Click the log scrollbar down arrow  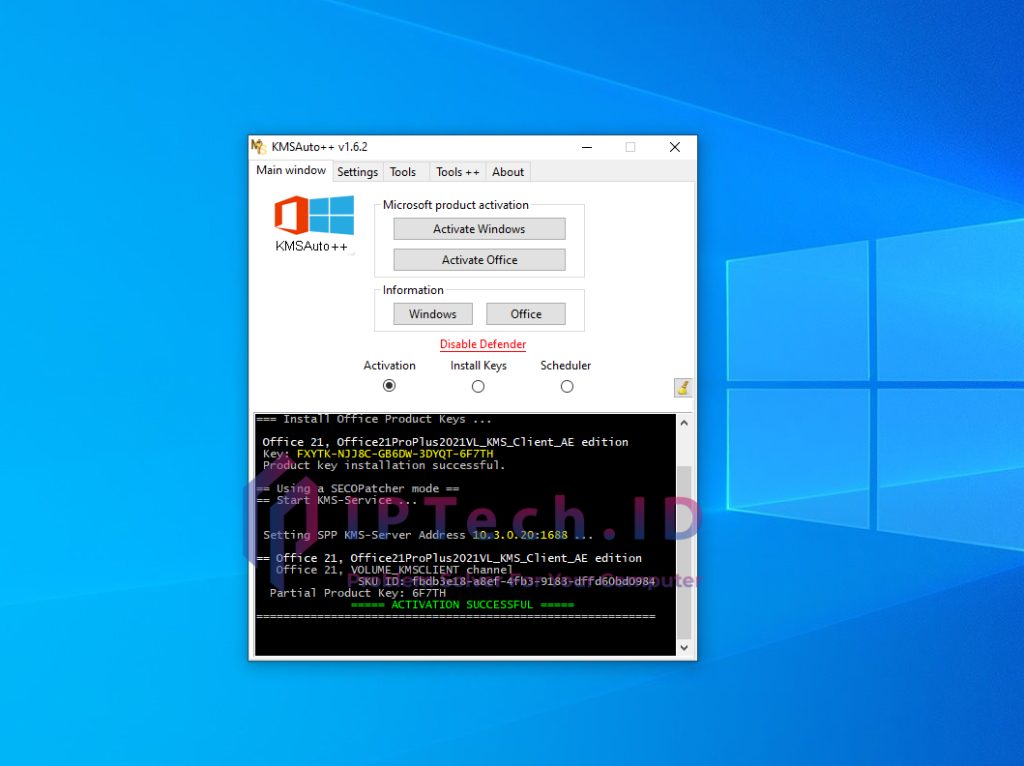tap(684, 648)
